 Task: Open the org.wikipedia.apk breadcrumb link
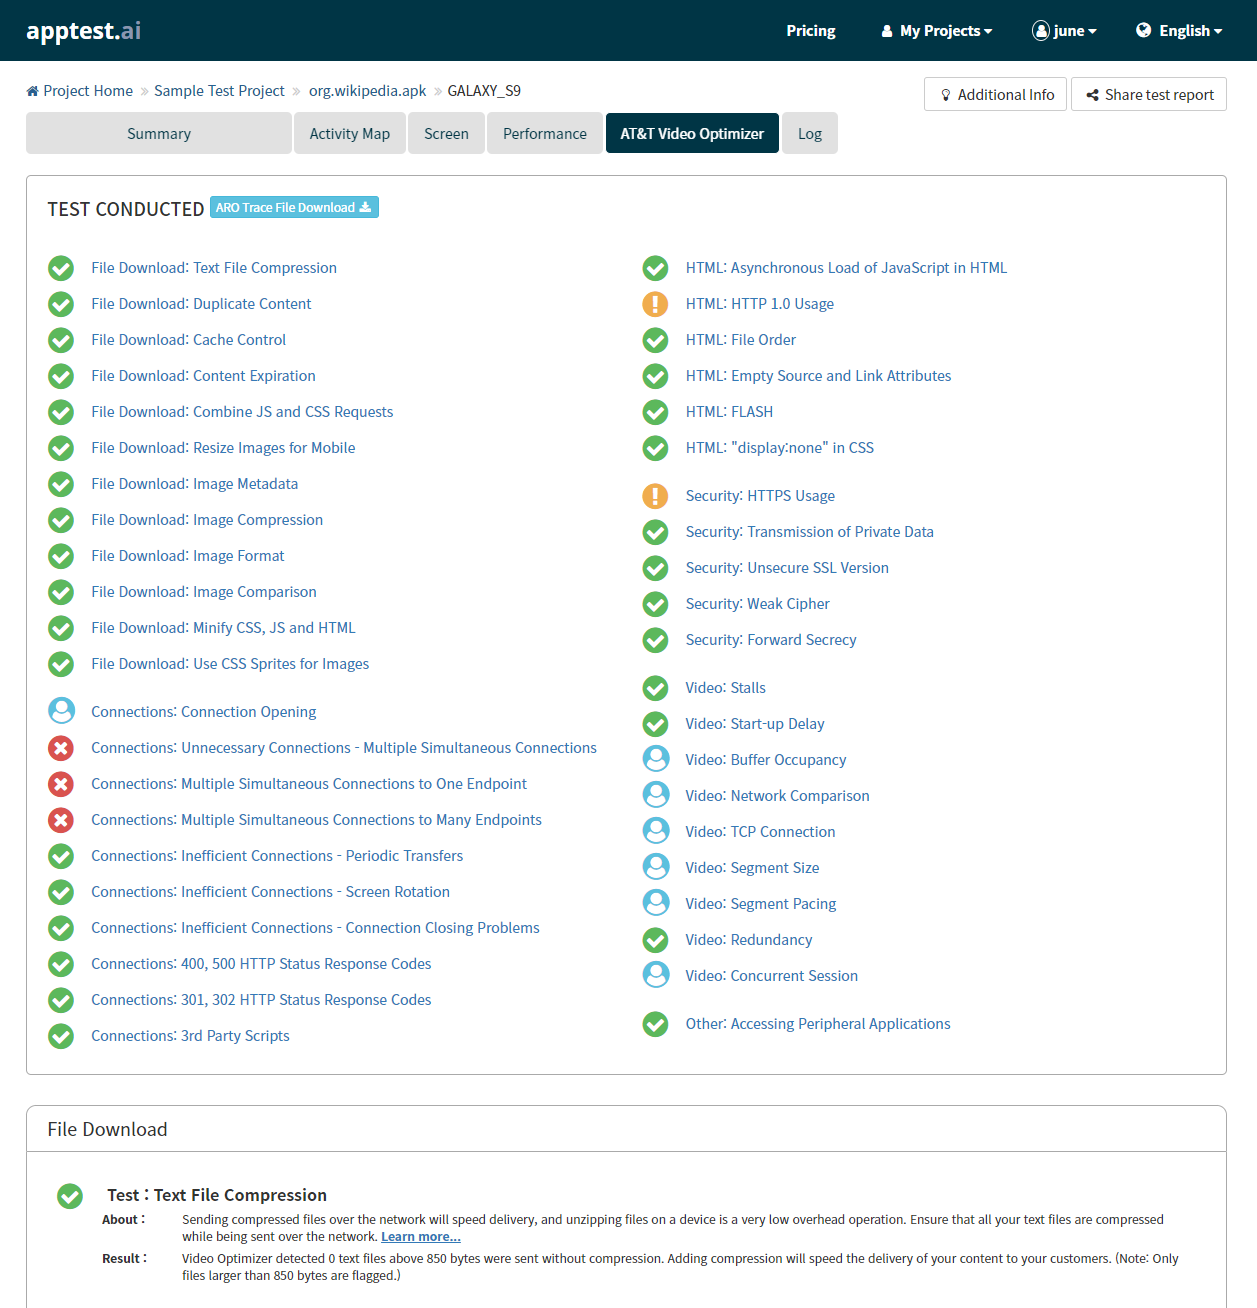tap(367, 91)
